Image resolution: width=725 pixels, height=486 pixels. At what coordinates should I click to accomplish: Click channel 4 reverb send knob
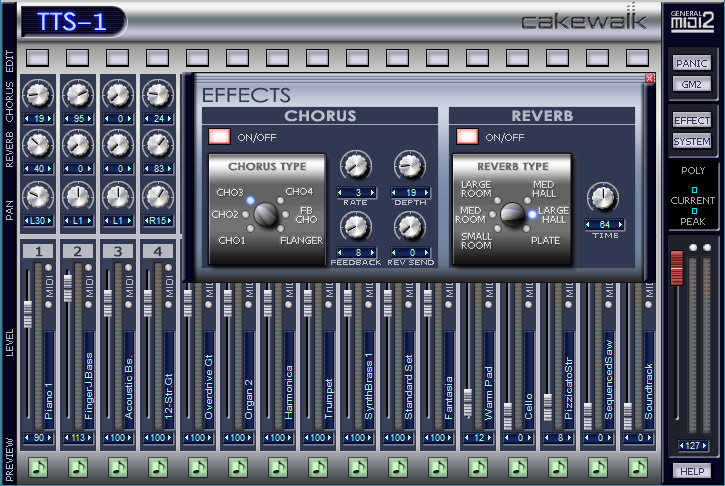coord(158,144)
